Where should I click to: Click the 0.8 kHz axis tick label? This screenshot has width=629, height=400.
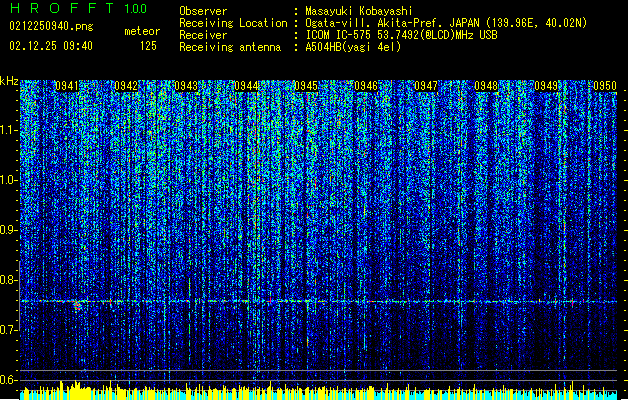9,280
